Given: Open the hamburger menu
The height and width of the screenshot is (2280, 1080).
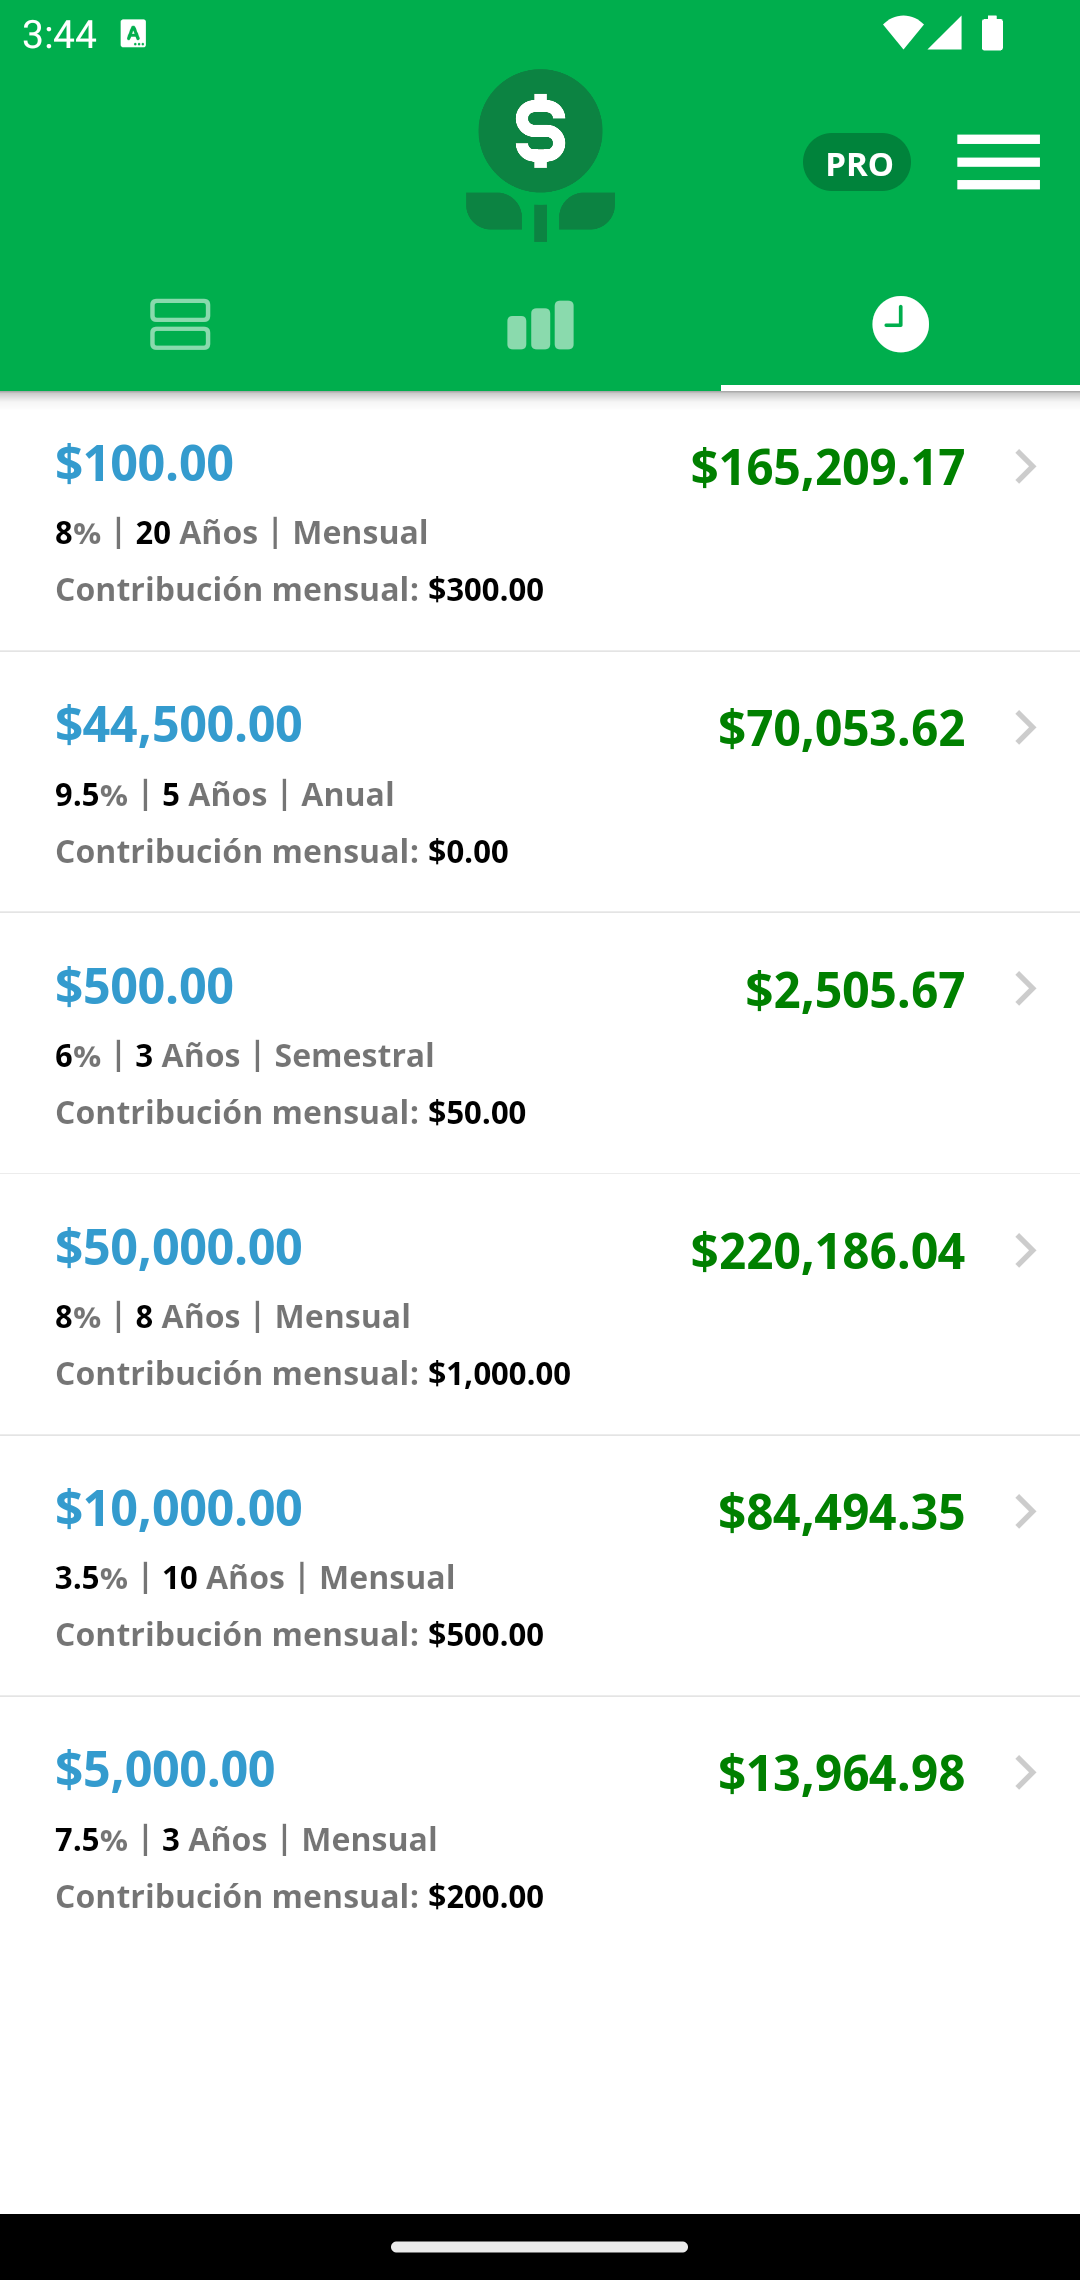Looking at the screenshot, I should tap(998, 162).
